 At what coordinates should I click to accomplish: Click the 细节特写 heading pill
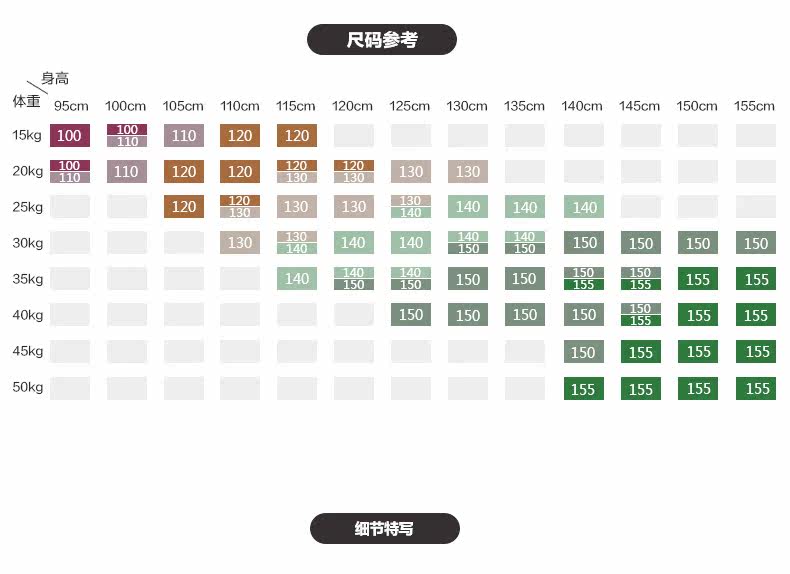(384, 528)
